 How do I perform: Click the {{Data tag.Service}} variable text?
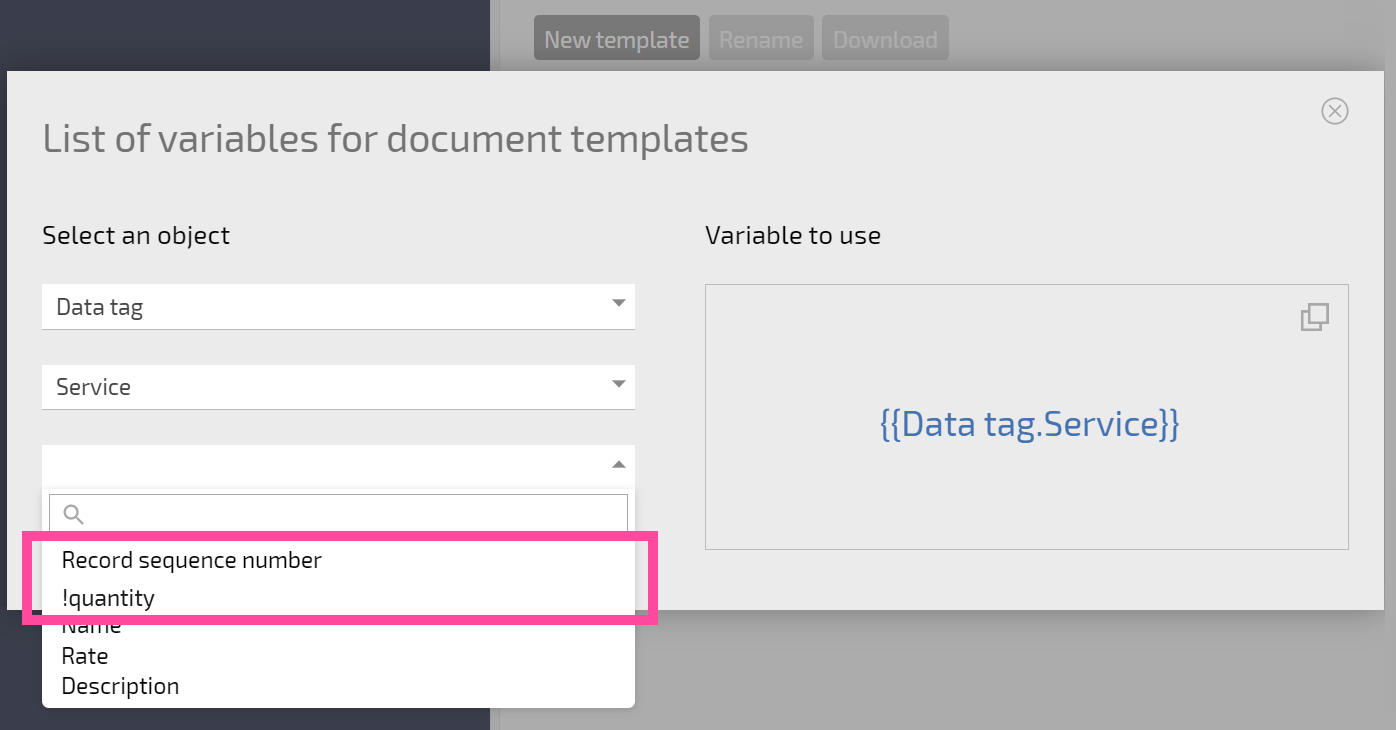pyautogui.click(x=1029, y=425)
